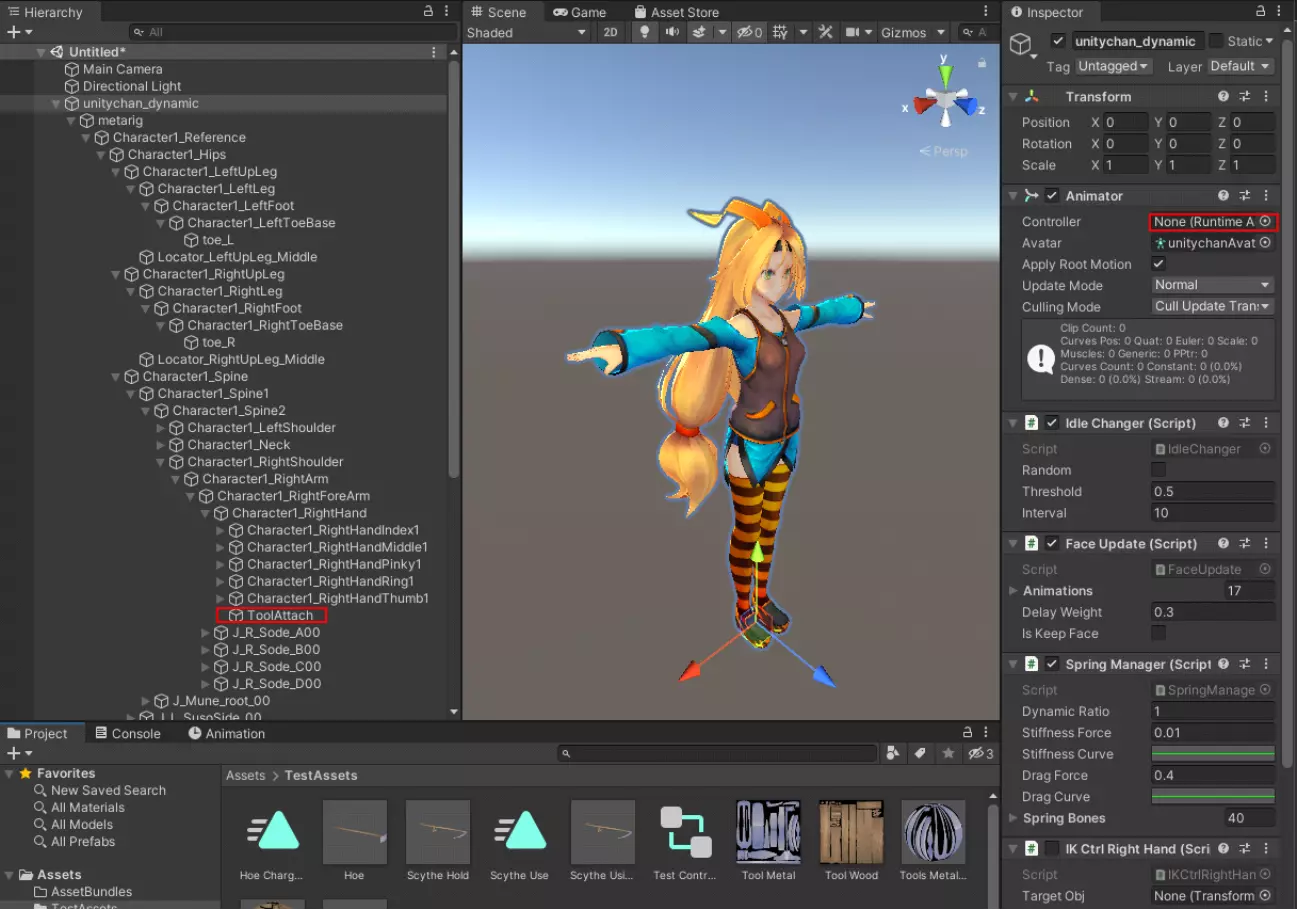
Task: Enable the IK Ctrl Right Hand script
Action: 1052,849
